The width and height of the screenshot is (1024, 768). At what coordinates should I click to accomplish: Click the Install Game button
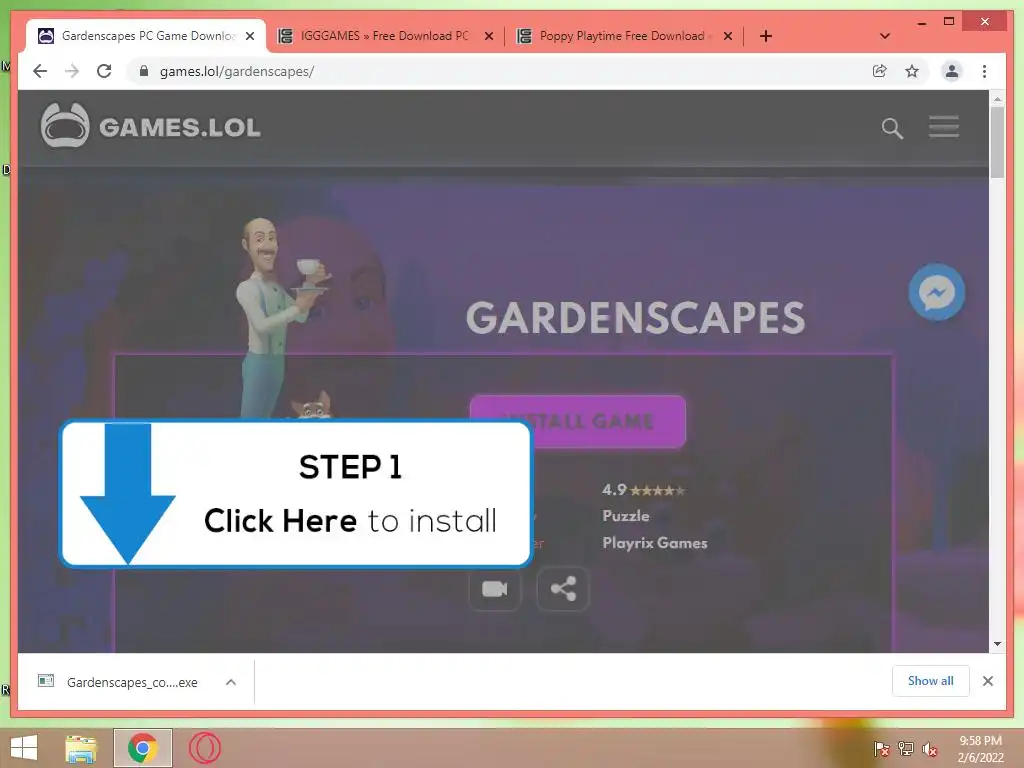click(578, 421)
